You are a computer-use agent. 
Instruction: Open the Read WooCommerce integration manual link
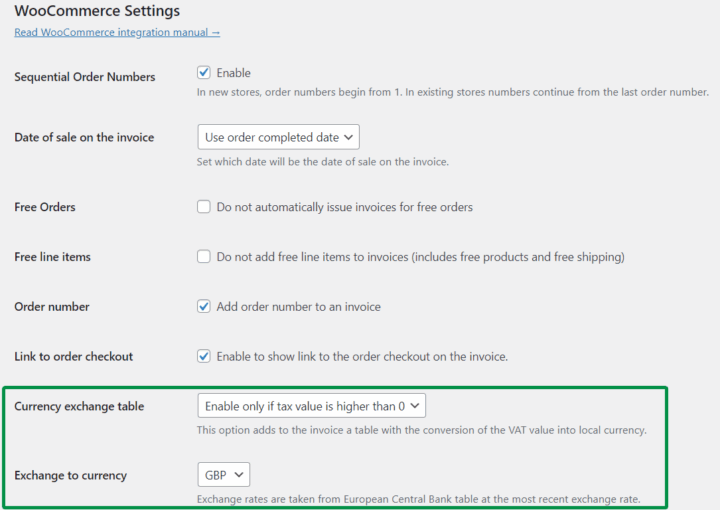[x=117, y=32]
